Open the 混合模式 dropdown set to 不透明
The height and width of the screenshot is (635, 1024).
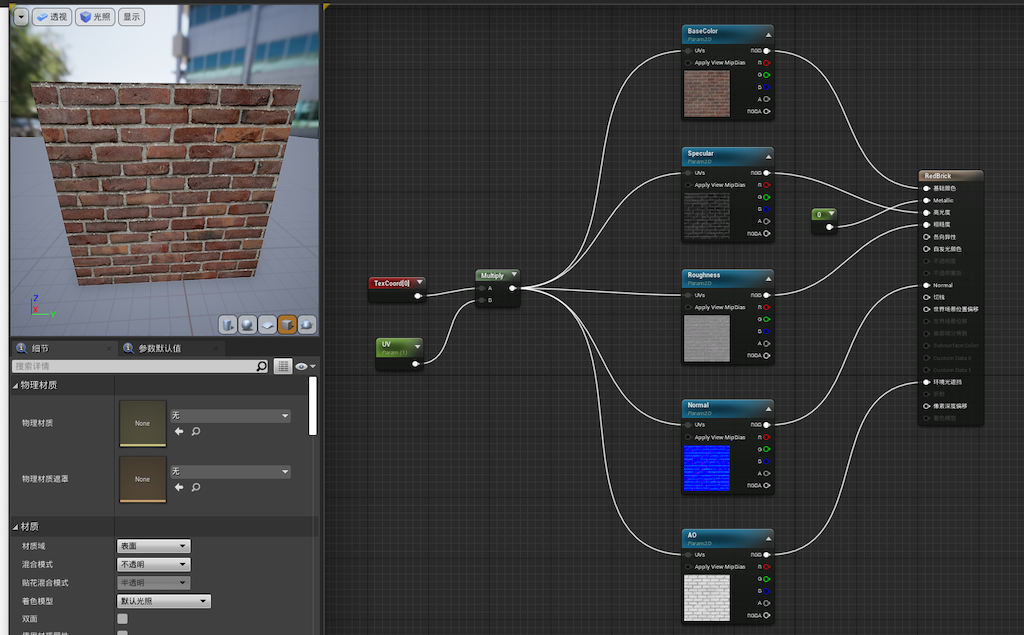153,564
